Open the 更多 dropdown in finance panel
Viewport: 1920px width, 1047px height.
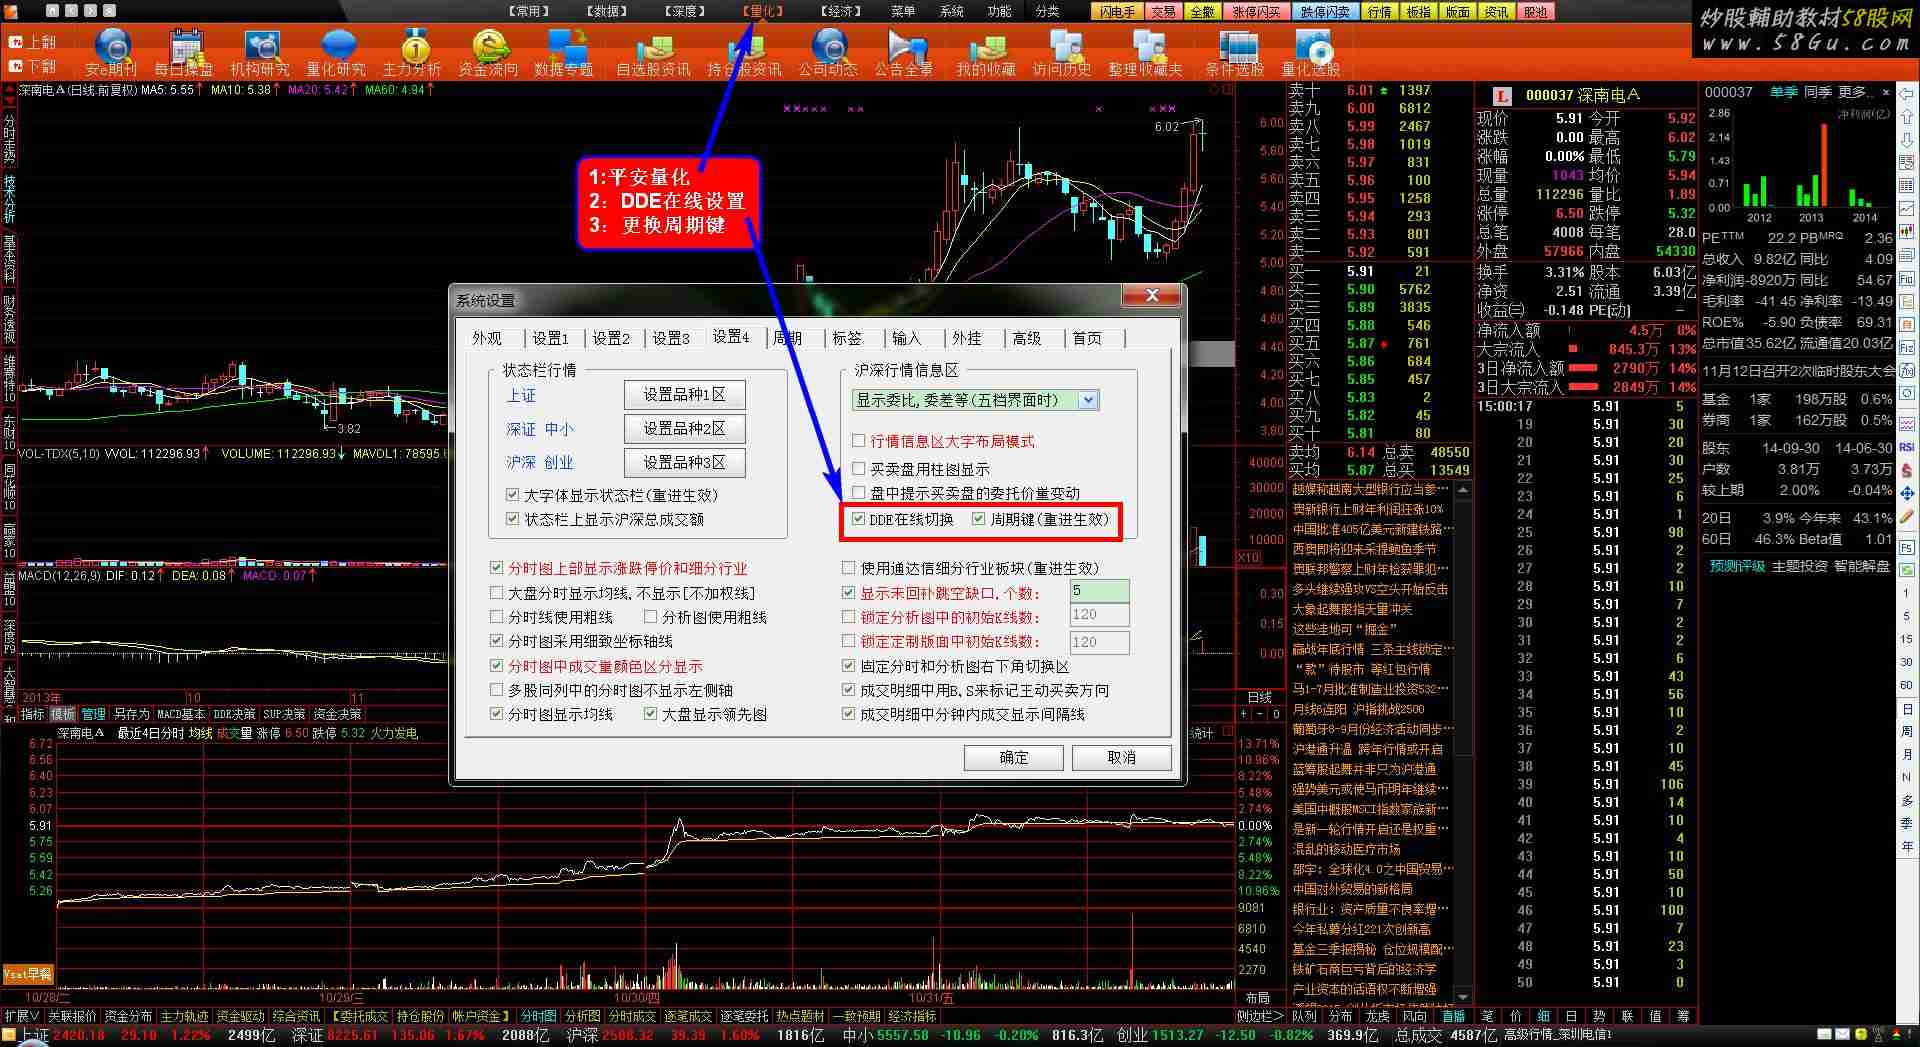point(1855,92)
